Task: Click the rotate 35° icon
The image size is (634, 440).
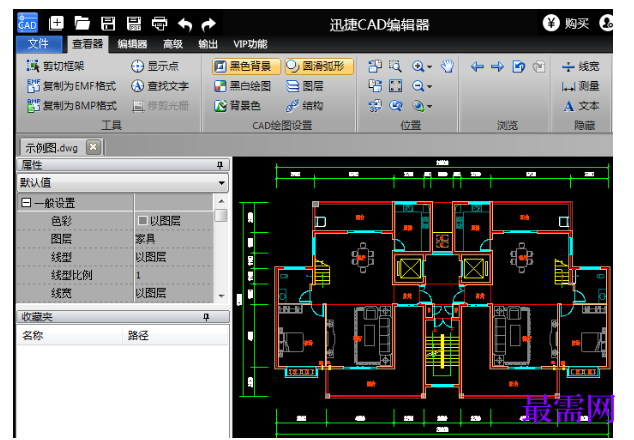Action: pos(375,106)
